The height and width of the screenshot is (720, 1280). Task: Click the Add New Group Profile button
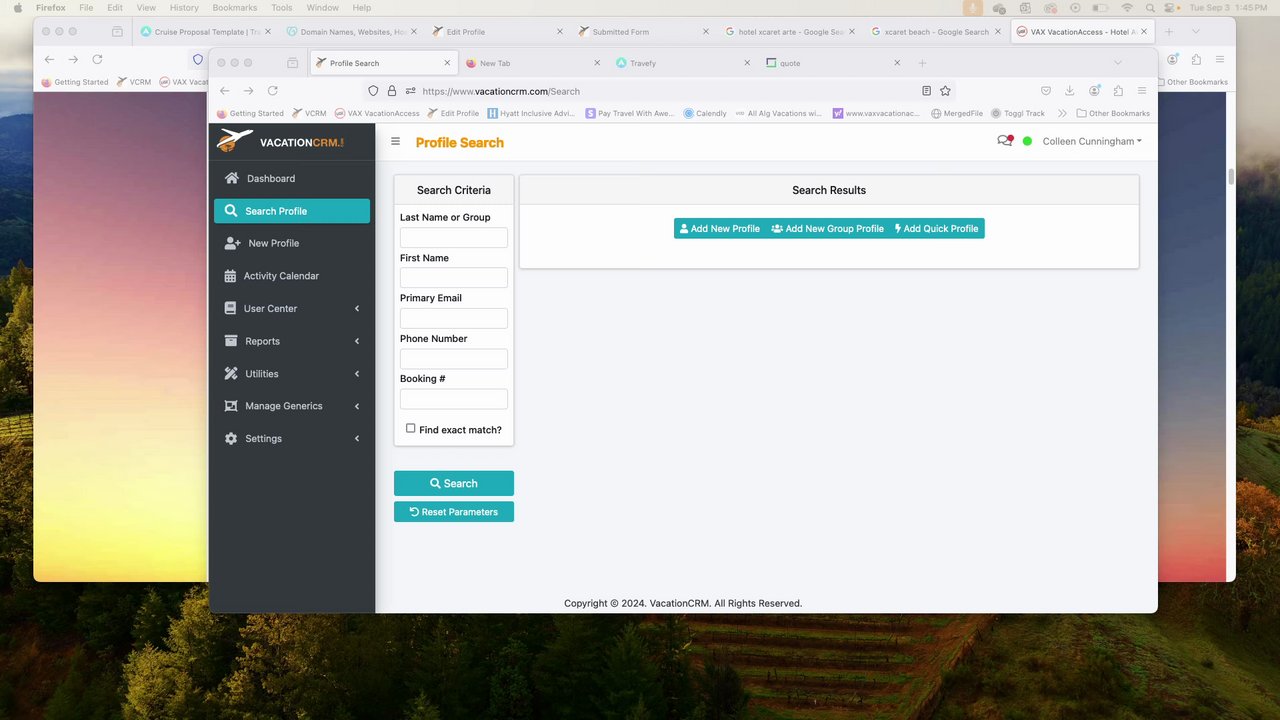827,229
